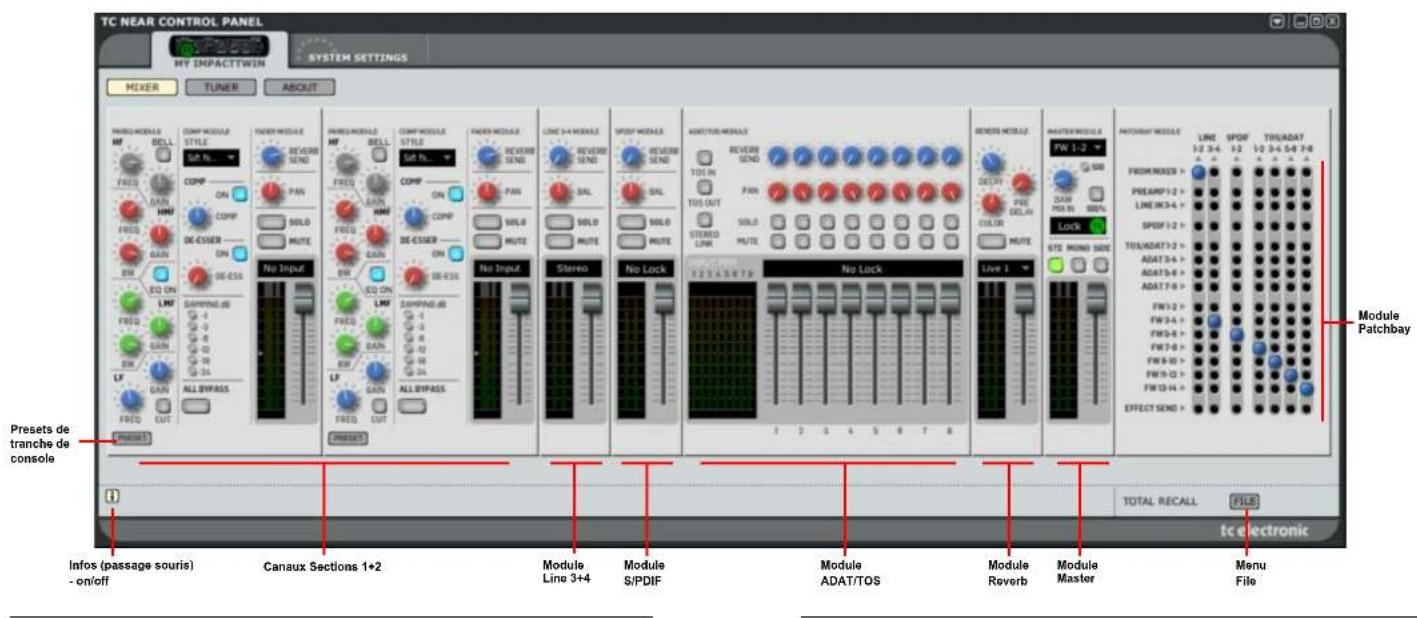Open the TOTAL RECALL FILE menu

coord(1245,500)
